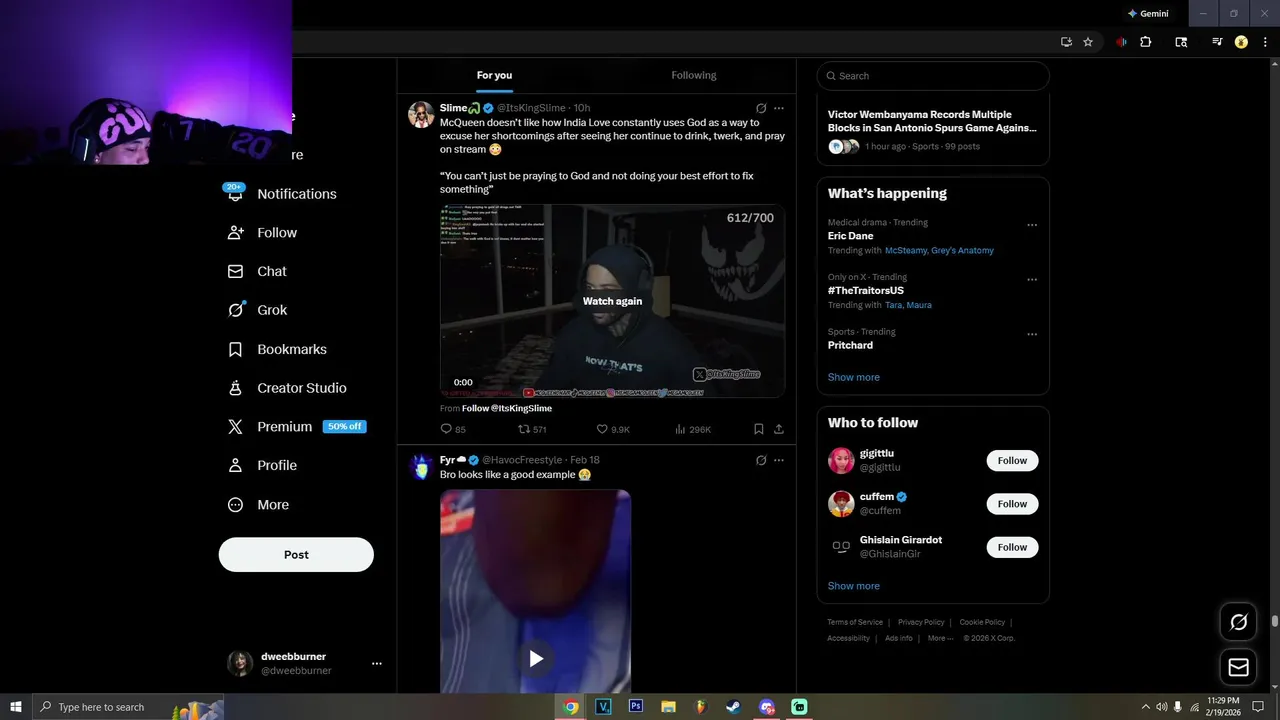Click the install app icon in address bar

click(1066, 42)
